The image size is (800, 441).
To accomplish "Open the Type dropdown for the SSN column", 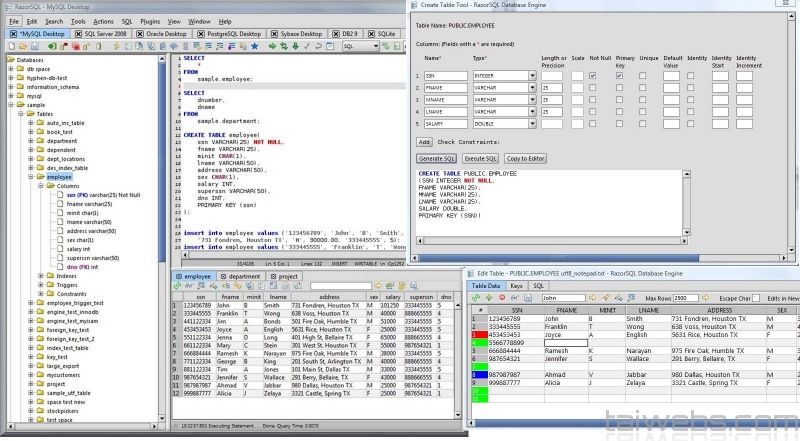I will point(532,76).
